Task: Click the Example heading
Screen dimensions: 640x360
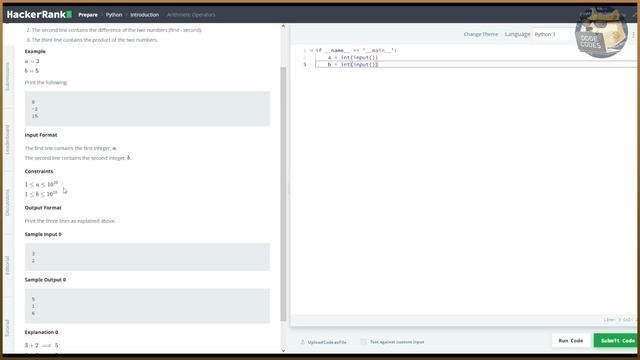Action: pyautogui.click(x=35, y=51)
